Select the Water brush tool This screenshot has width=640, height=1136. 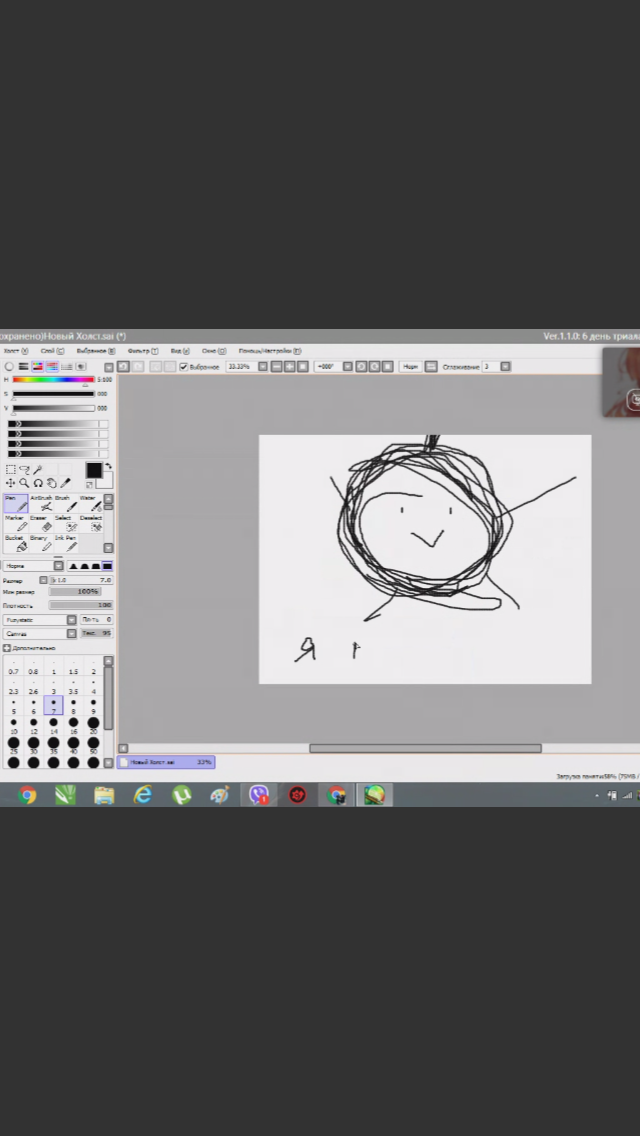90,504
